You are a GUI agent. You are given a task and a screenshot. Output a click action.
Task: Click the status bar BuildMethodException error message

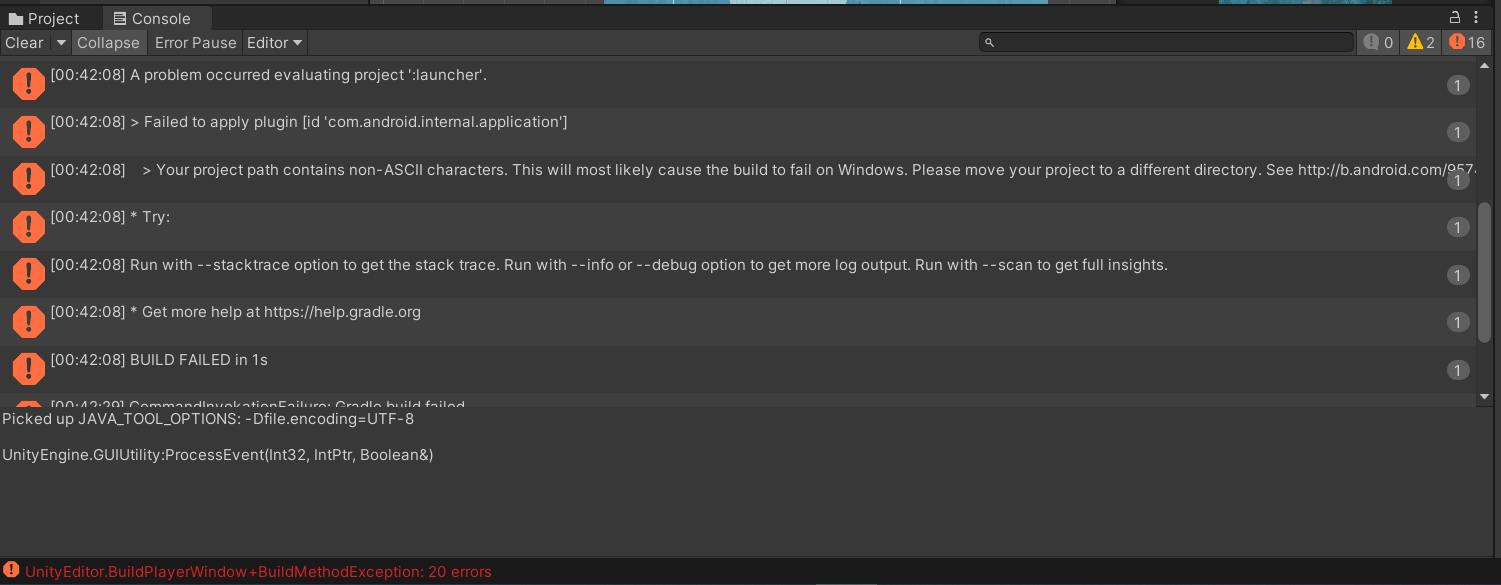click(258, 572)
